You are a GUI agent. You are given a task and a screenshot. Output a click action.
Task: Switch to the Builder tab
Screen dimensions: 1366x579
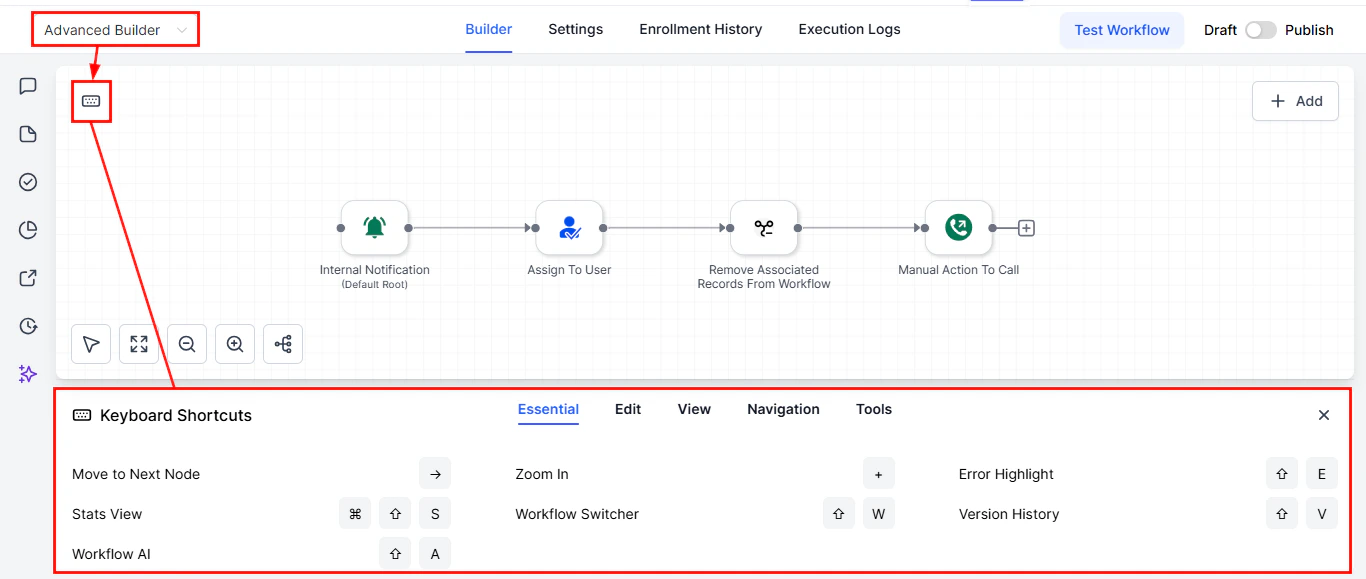489,29
